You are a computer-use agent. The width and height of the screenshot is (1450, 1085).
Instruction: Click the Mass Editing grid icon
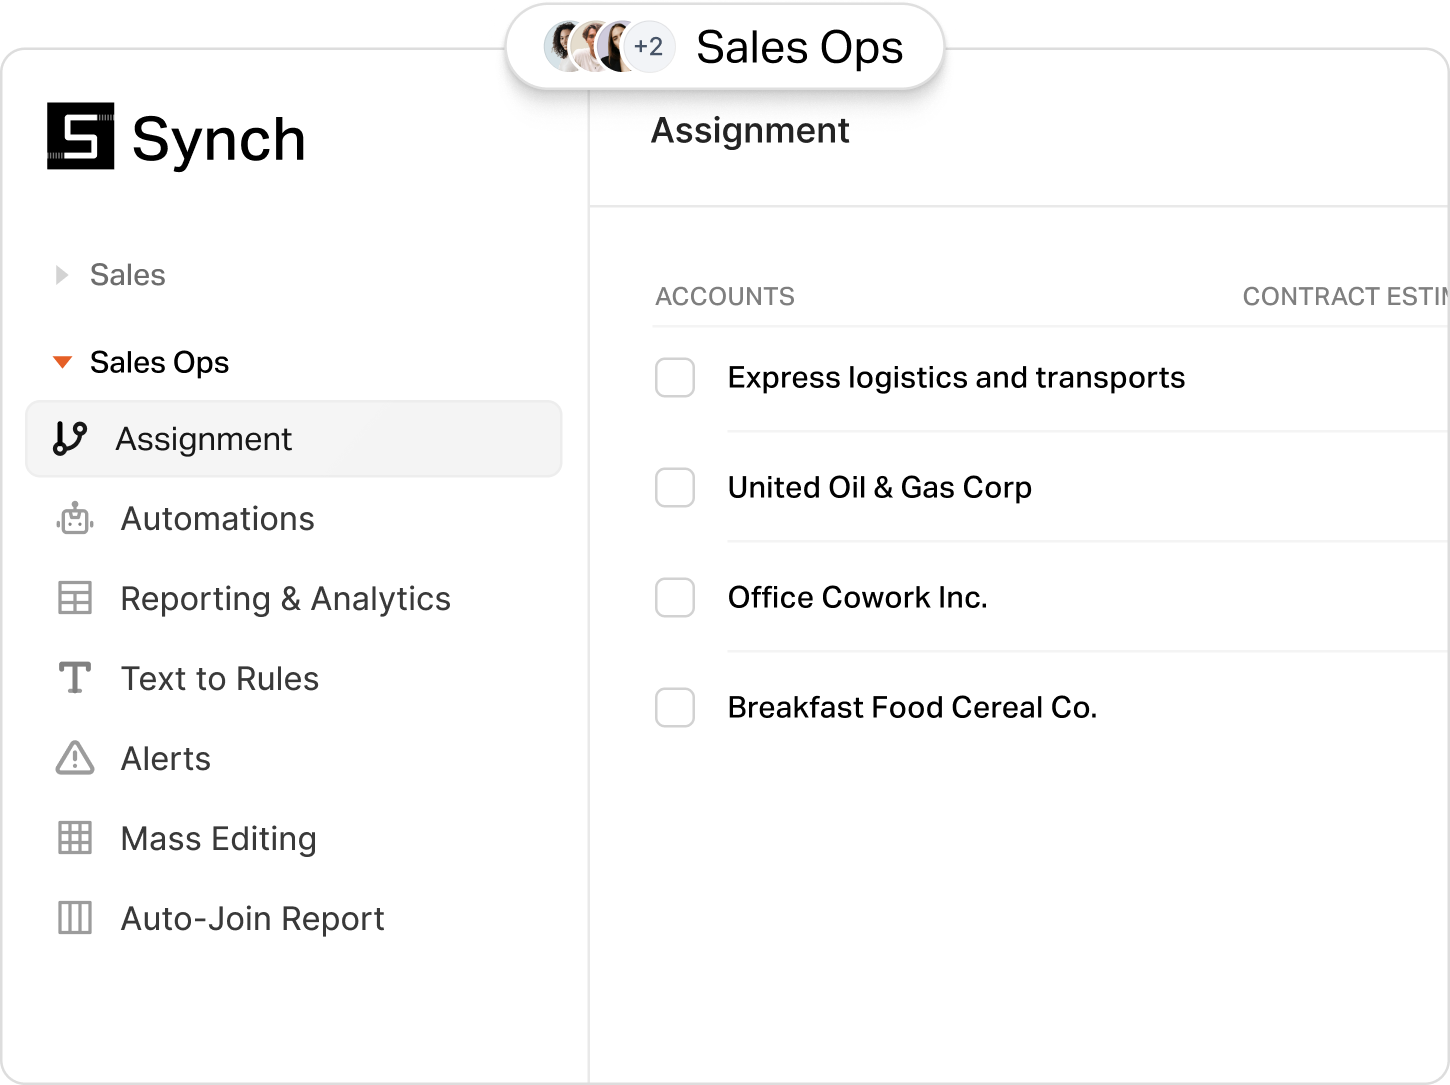tap(74, 838)
